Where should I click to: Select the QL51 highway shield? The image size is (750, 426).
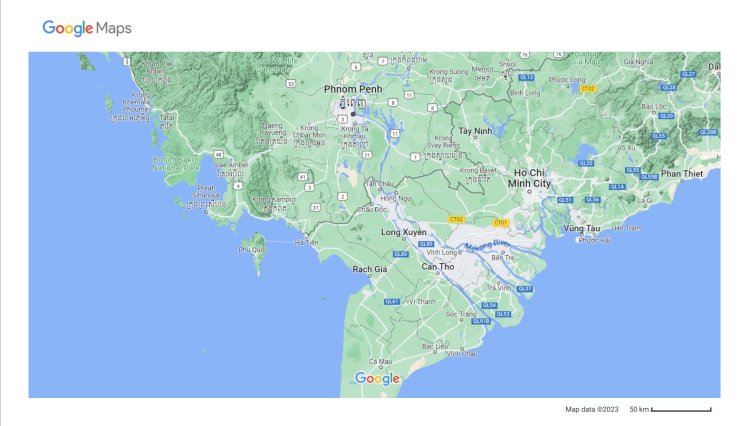coord(565,200)
